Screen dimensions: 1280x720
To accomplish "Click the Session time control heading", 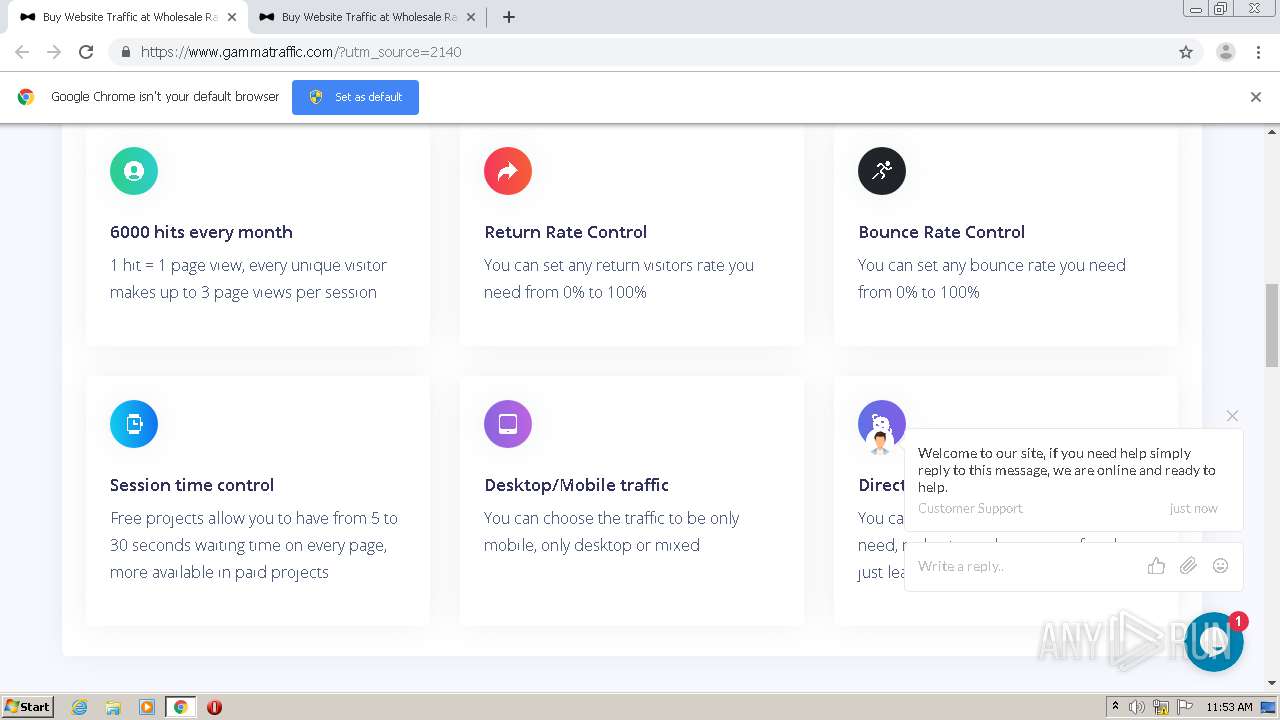I will (x=192, y=485).
